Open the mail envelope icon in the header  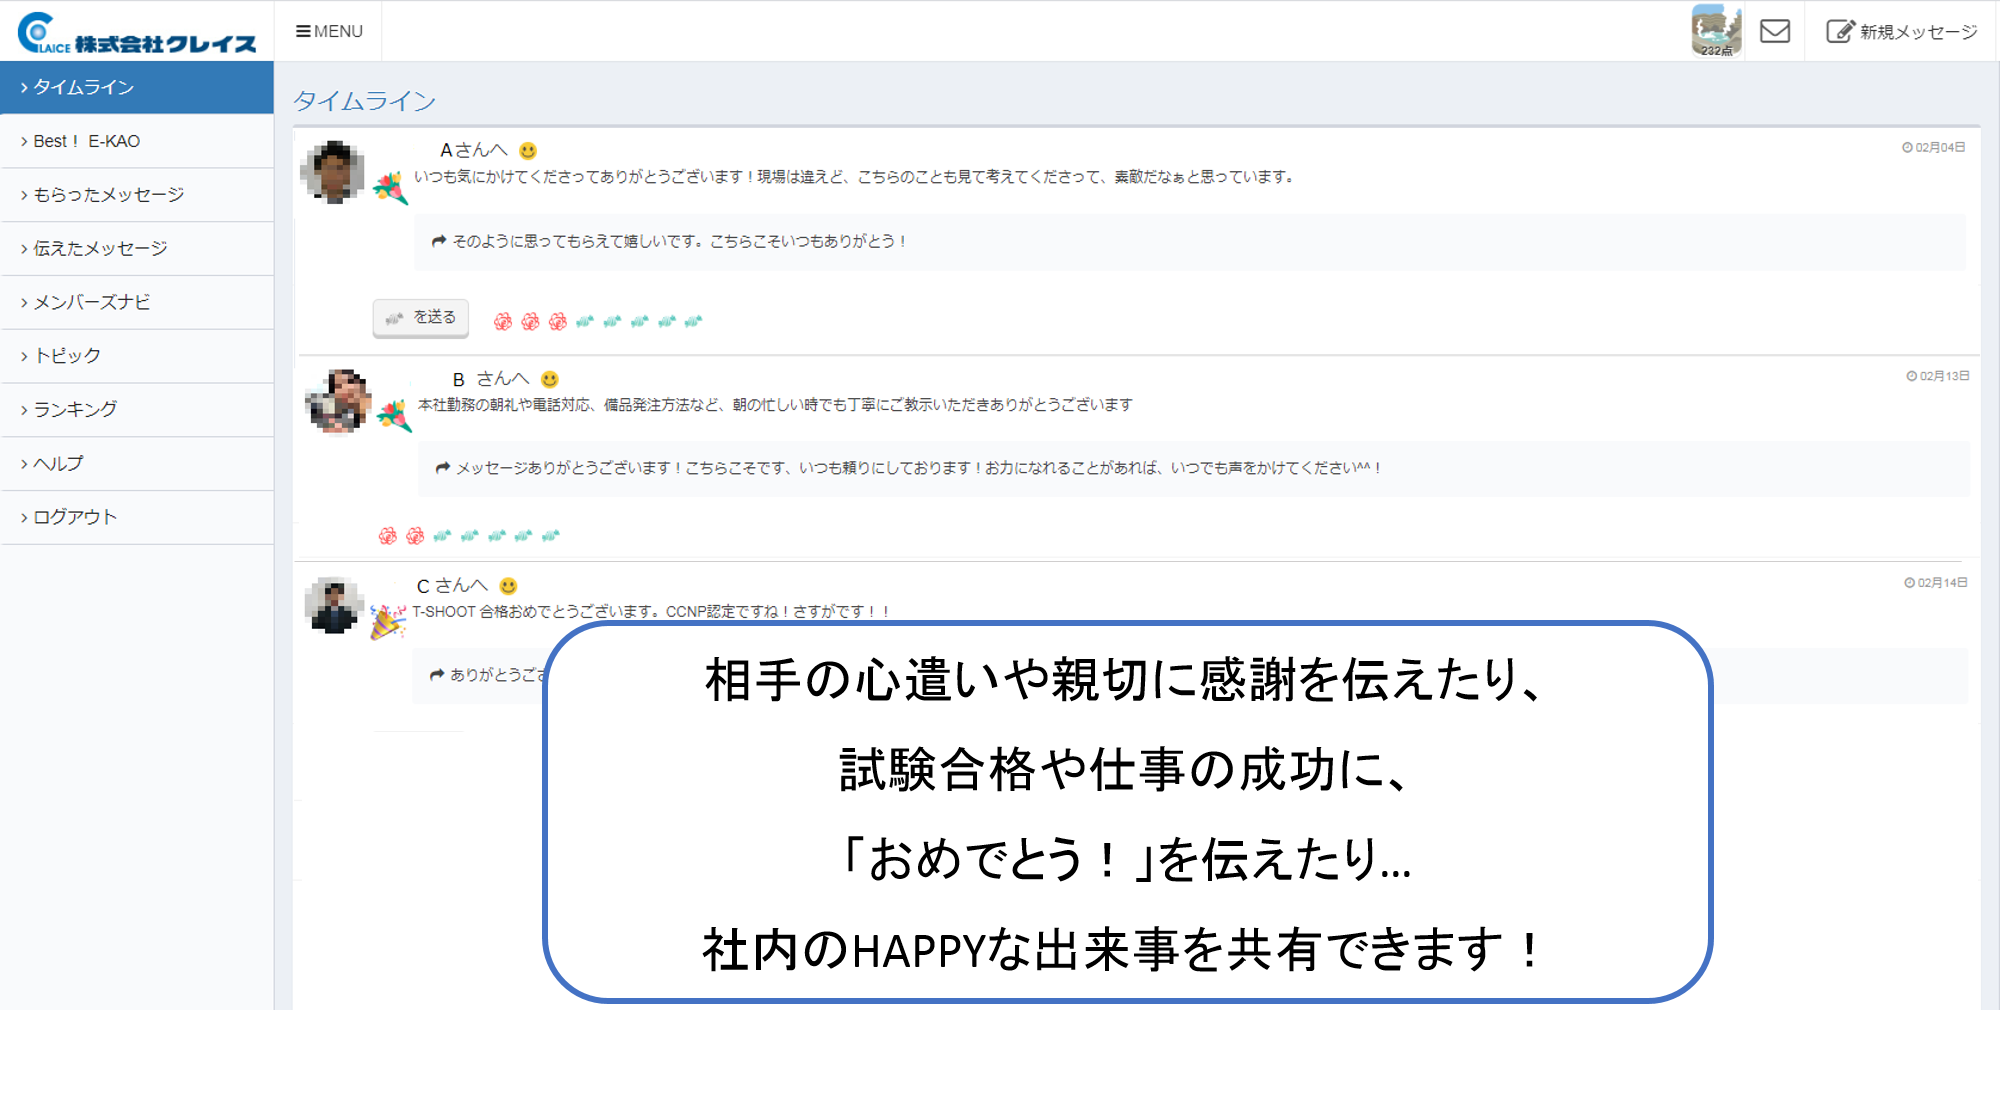1774,31
